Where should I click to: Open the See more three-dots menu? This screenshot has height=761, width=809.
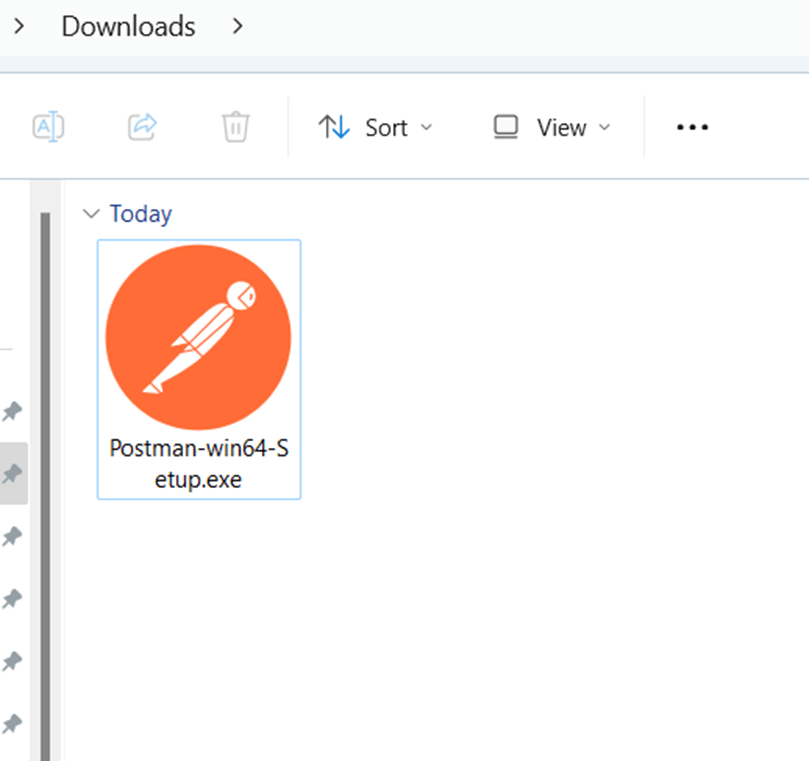pyautogui.click(x=692, y=127)
